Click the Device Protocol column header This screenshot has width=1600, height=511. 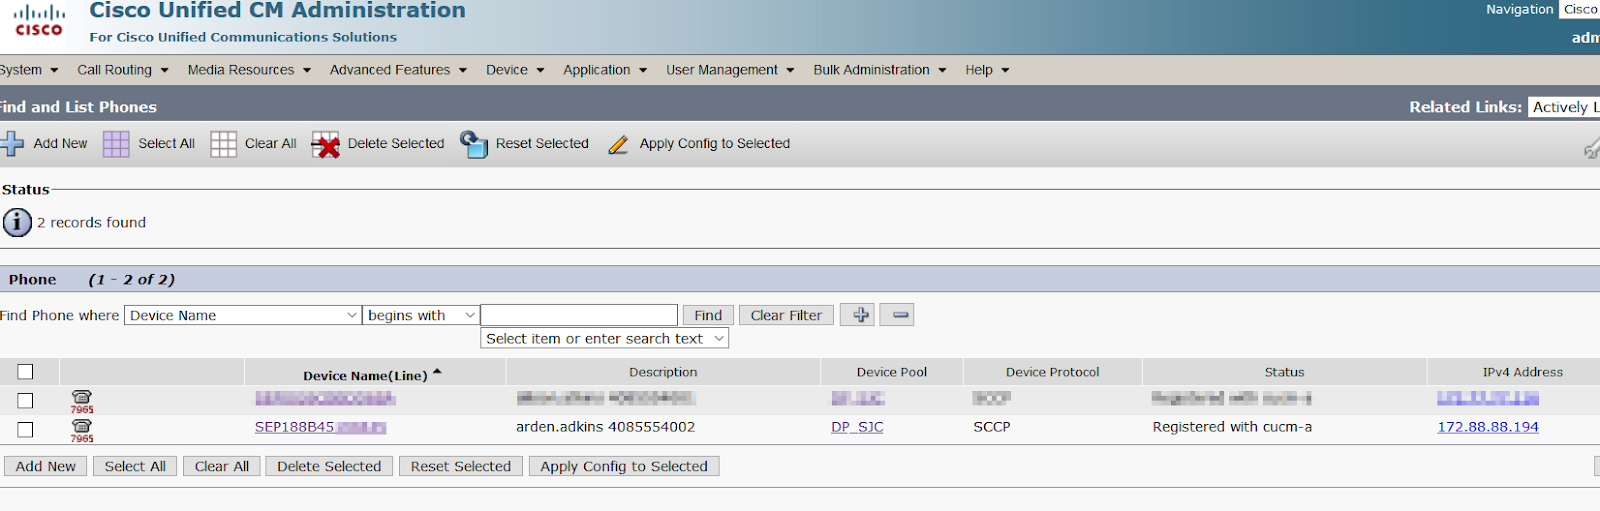coord(1052,372)
